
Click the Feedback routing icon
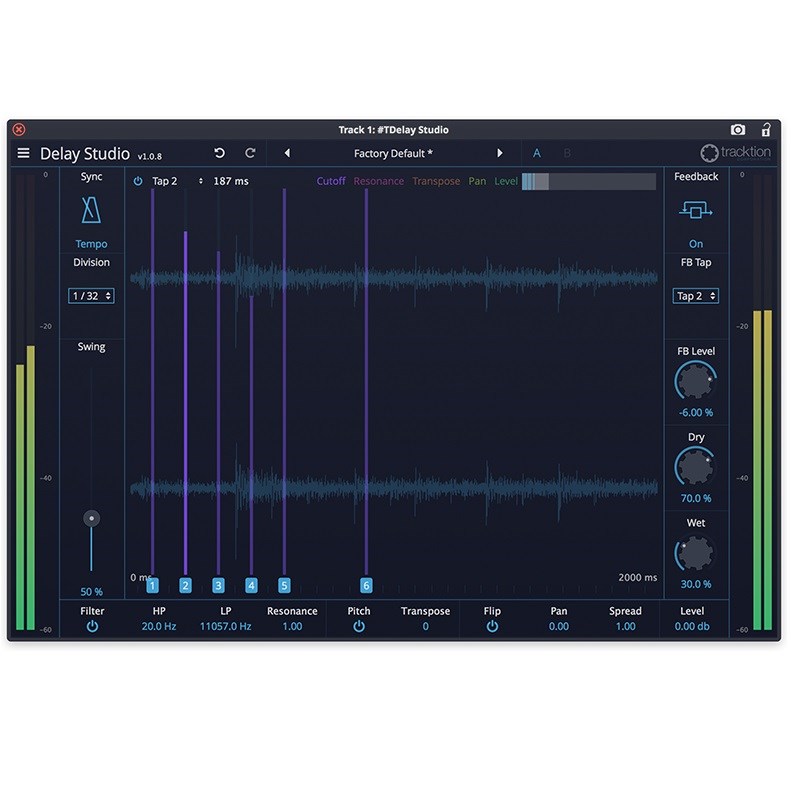click(x=695, y=209)
